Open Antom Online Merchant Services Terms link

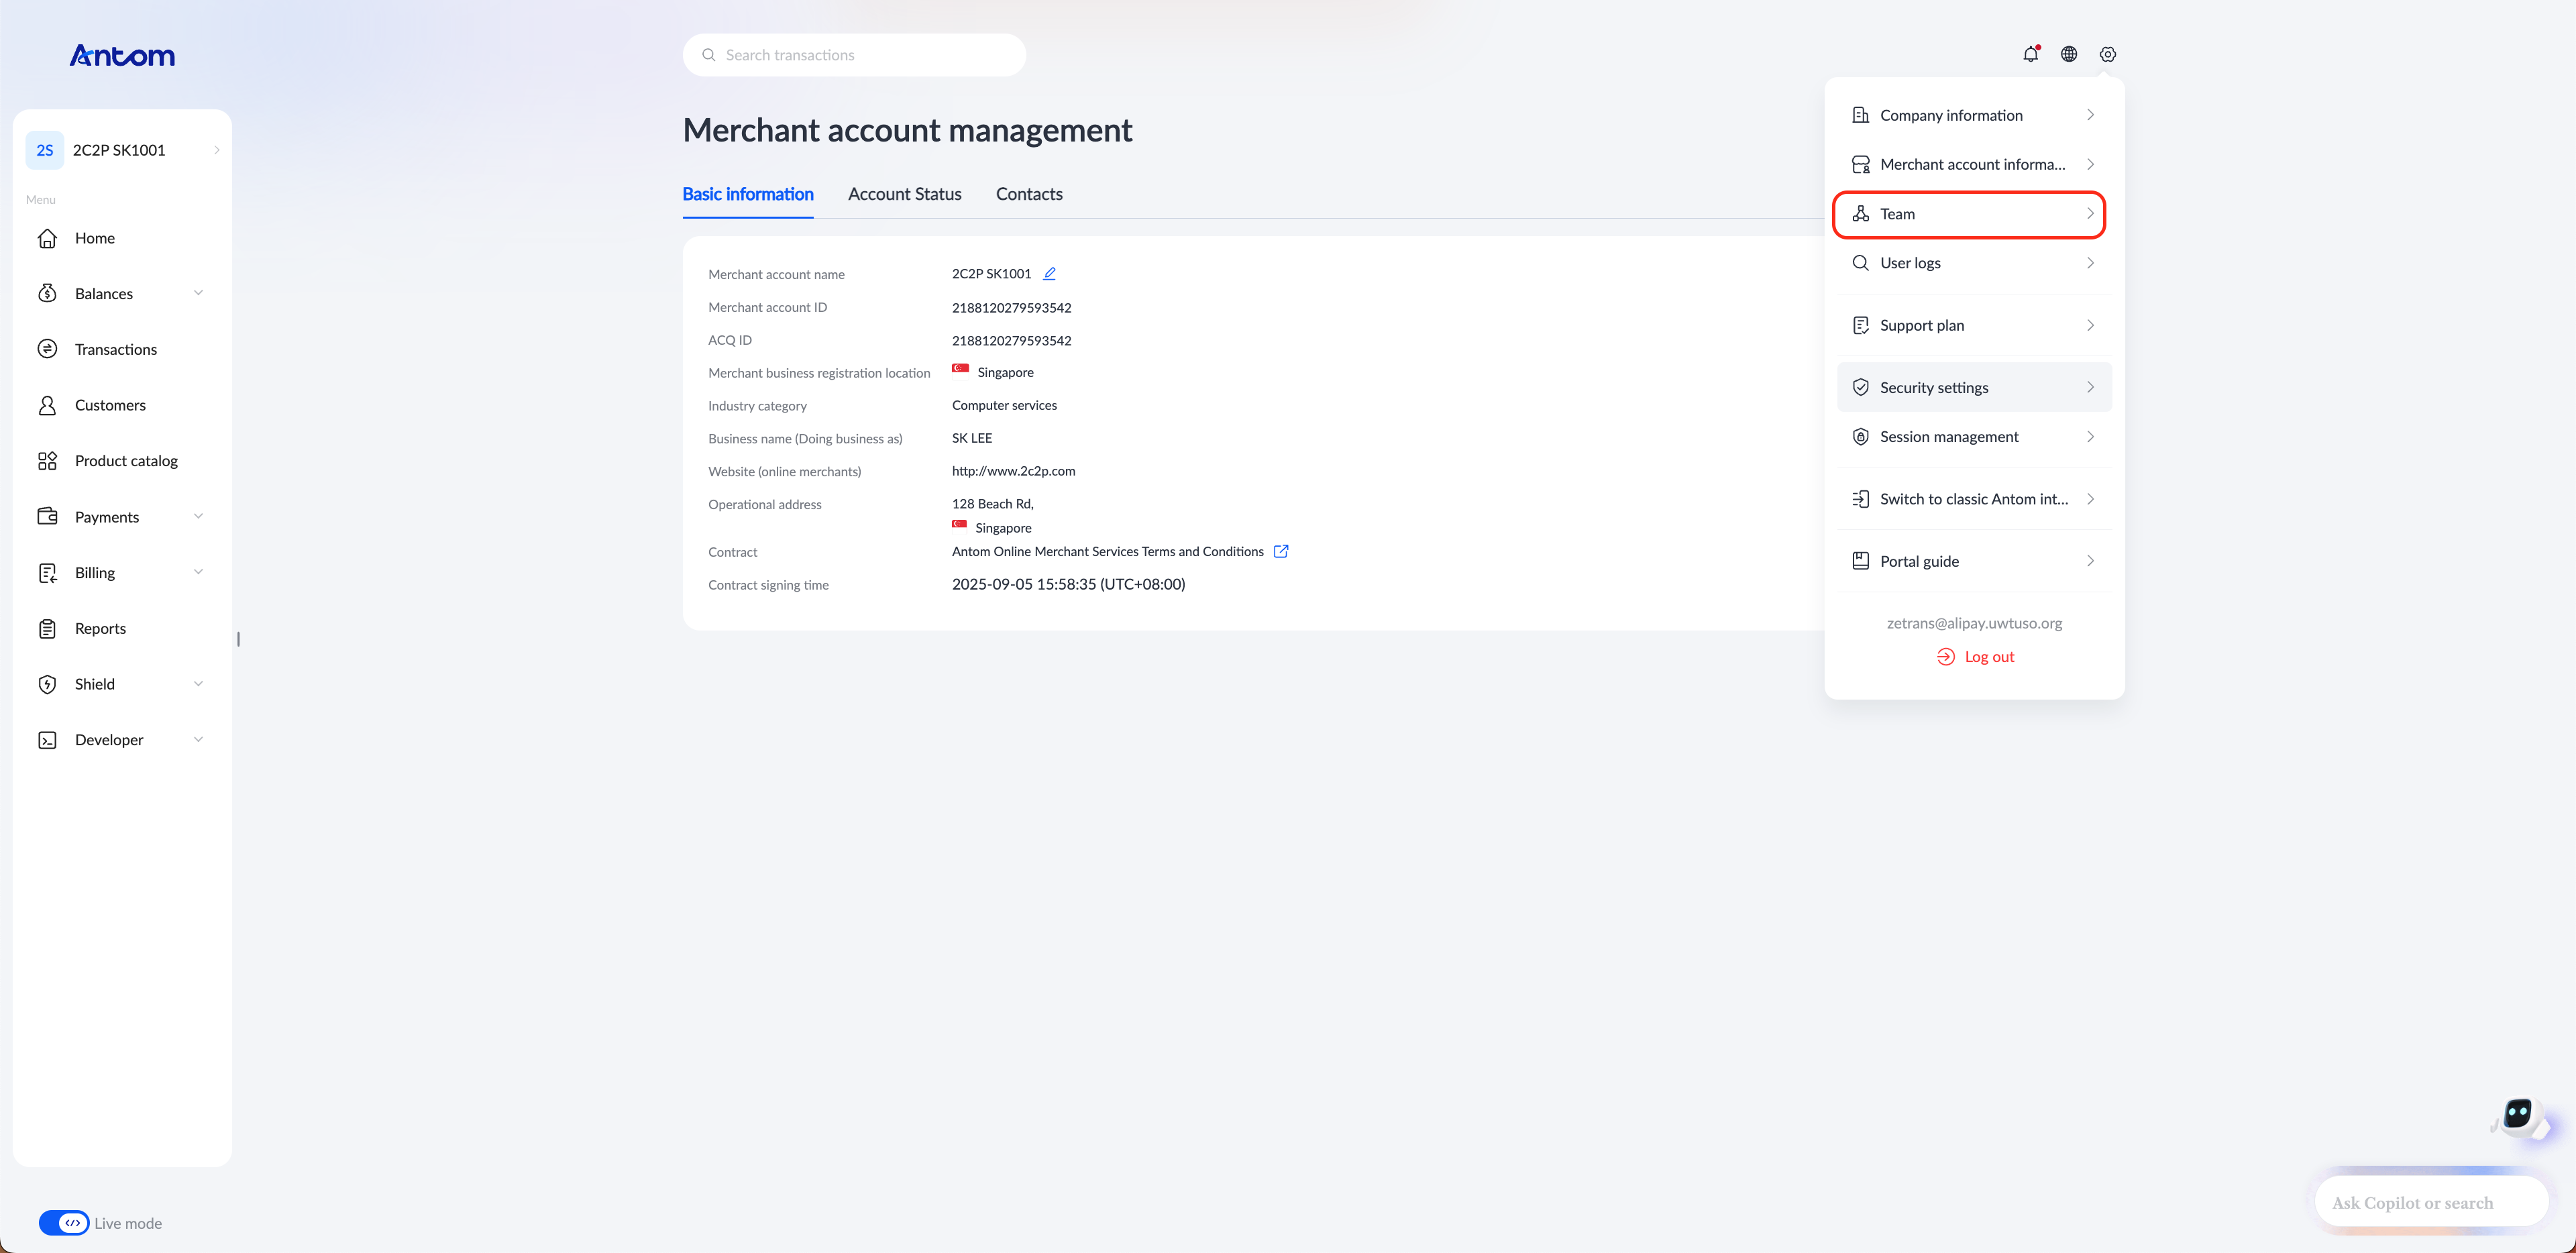coord(1107,551)
